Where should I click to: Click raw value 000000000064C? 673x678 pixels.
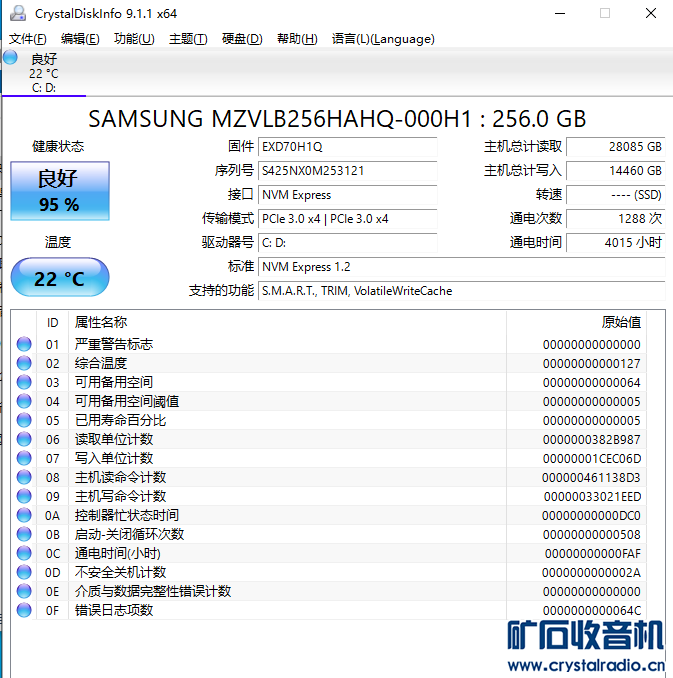[592, 611]
